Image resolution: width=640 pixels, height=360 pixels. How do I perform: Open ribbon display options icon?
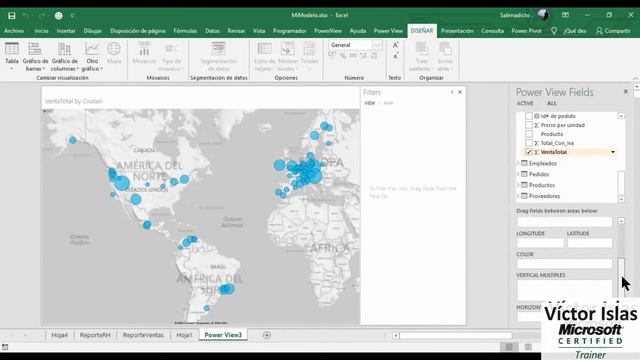click(565, 15)
